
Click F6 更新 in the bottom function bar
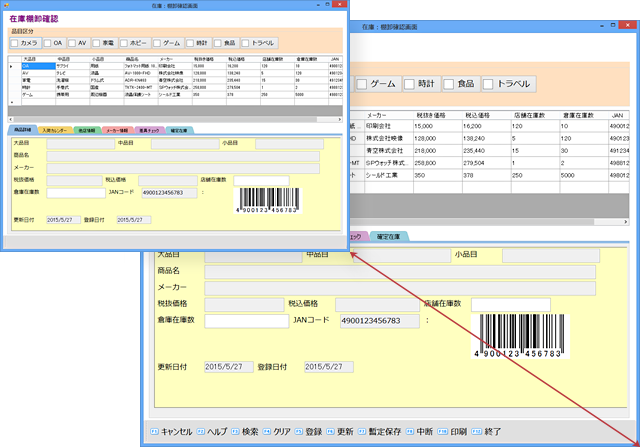point(340,431)
